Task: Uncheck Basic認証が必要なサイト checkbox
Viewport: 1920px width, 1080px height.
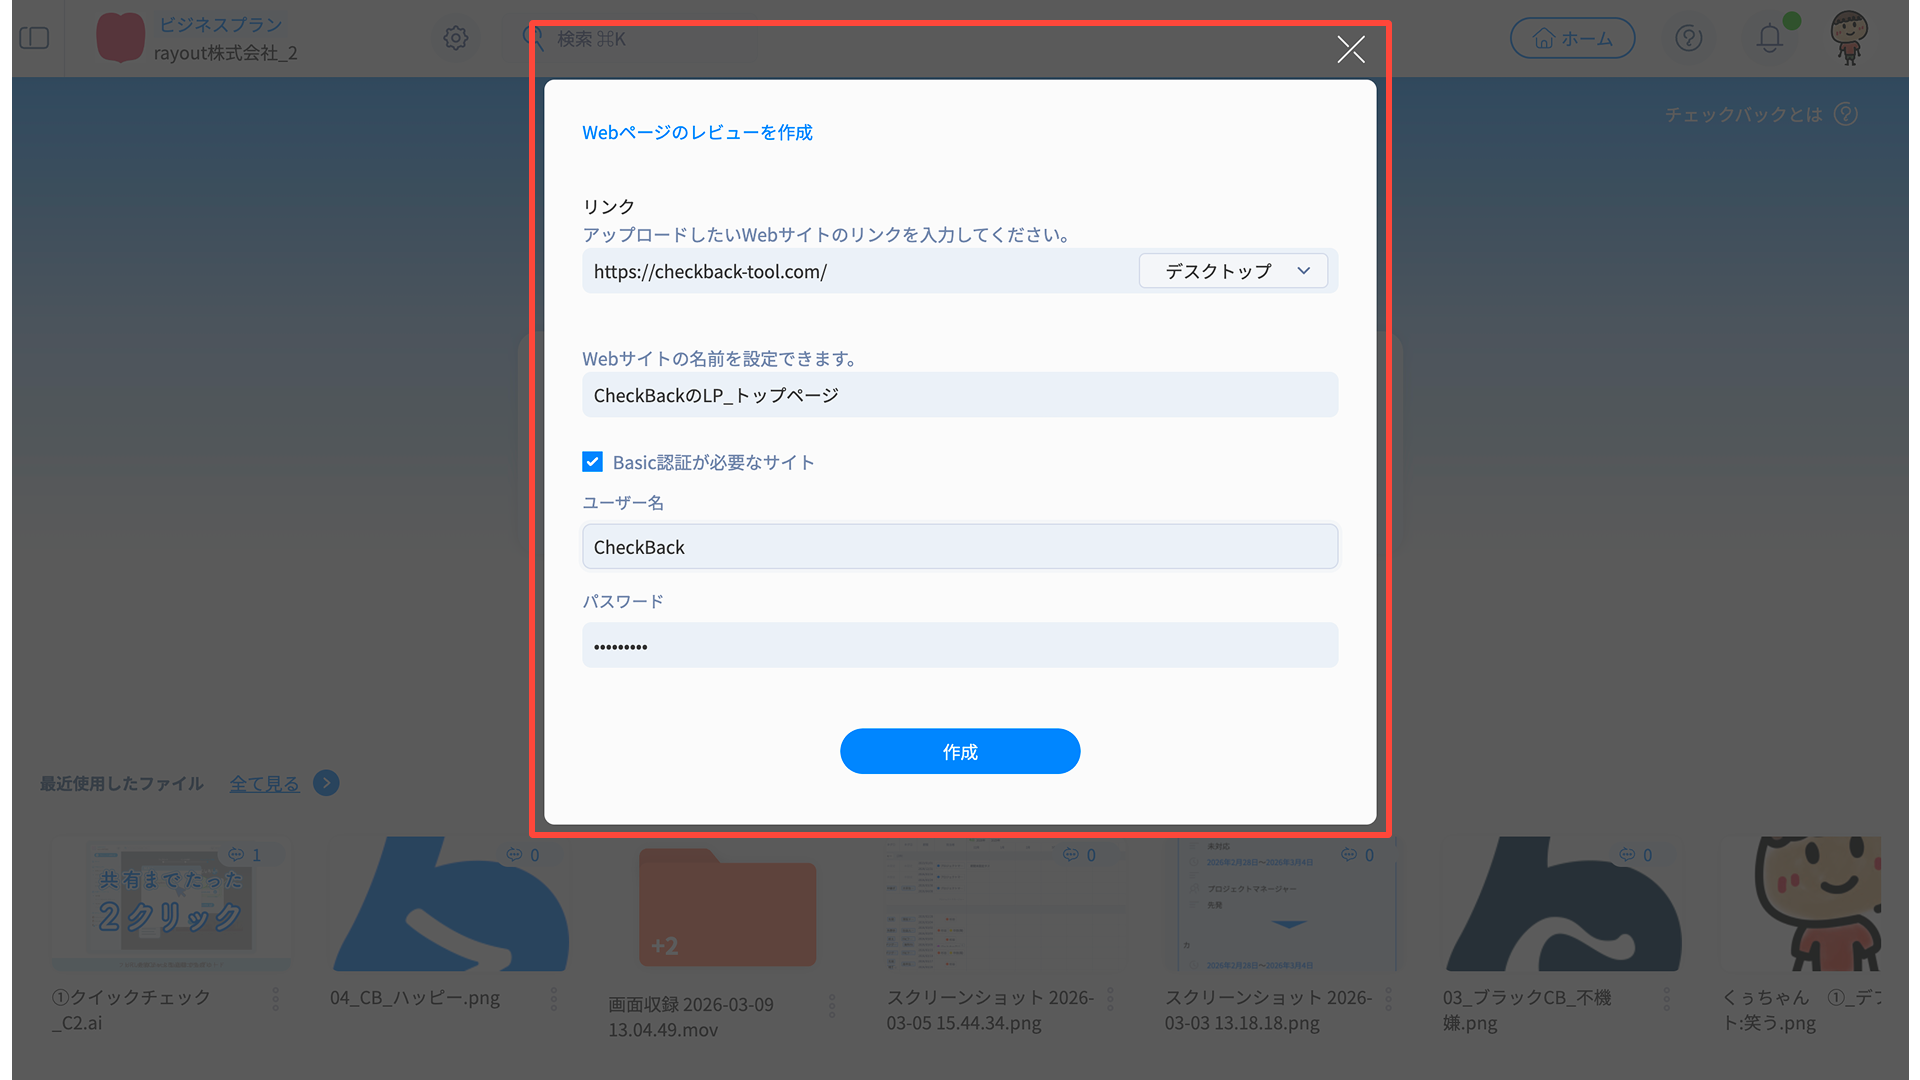Action: [592, 462]
